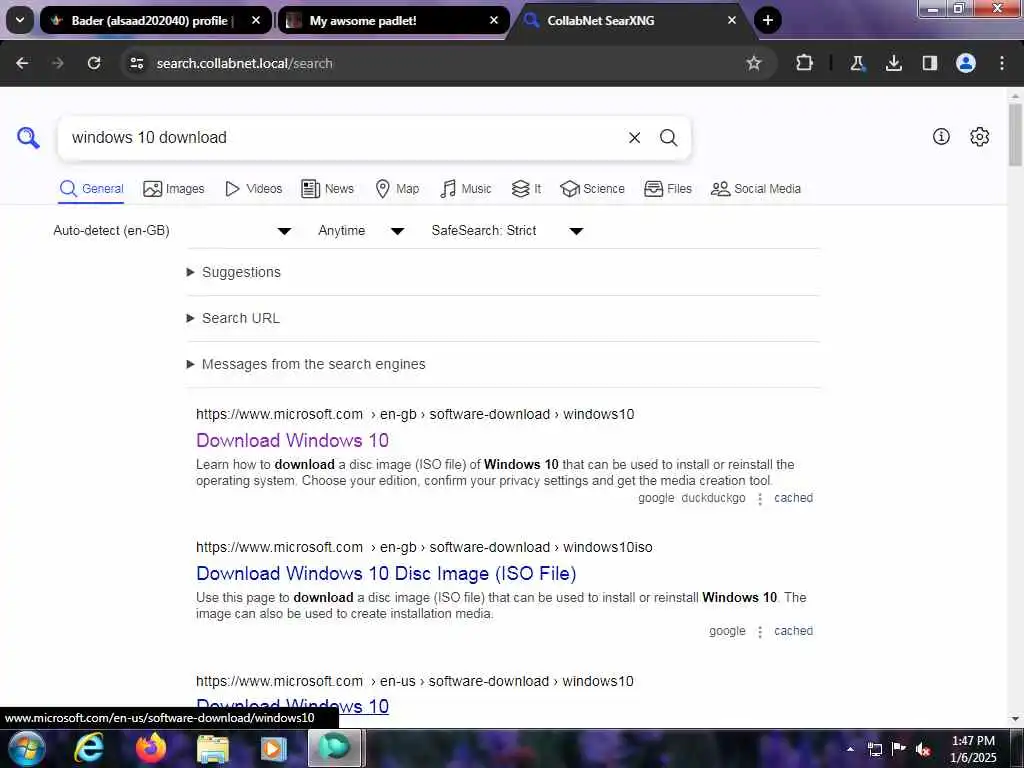
Task: Select the Videos search category
Action: click(x=253, y=189)
